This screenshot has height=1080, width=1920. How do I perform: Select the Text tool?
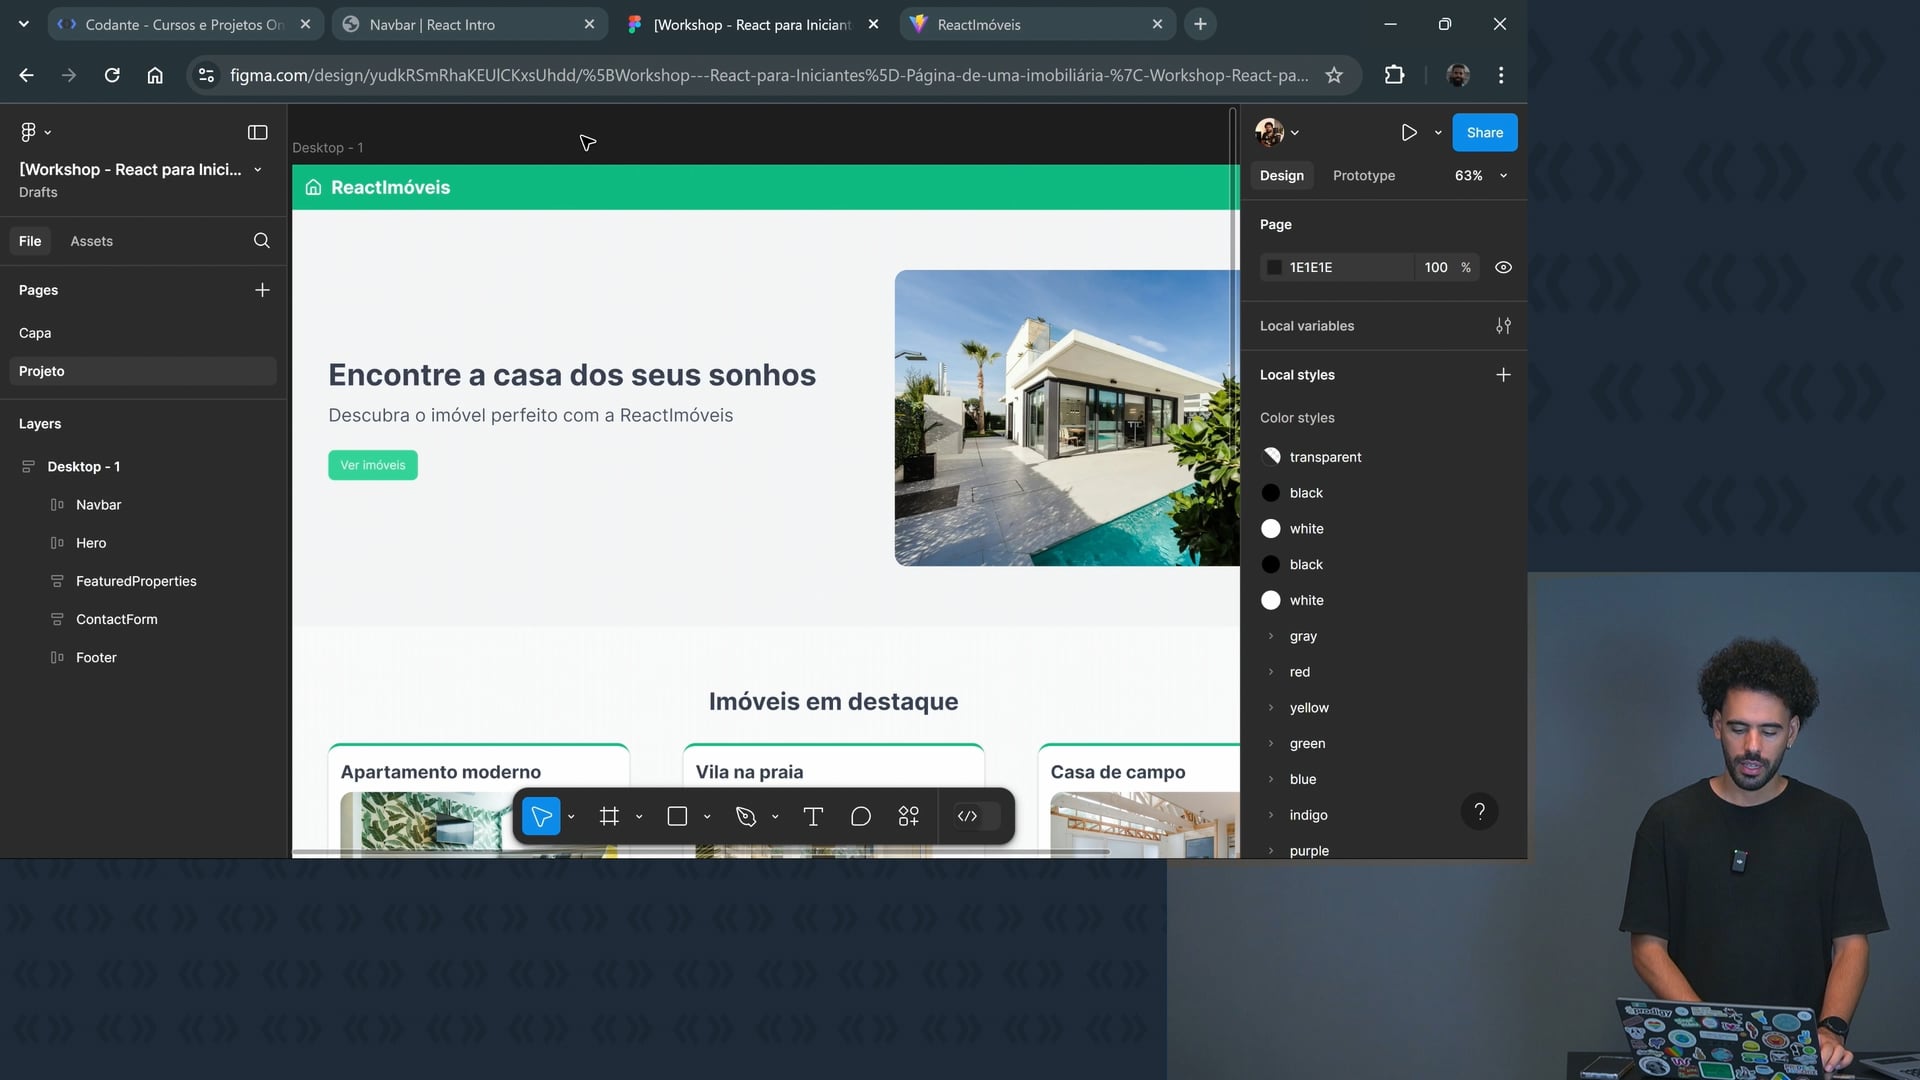click(x=813, y=817)
